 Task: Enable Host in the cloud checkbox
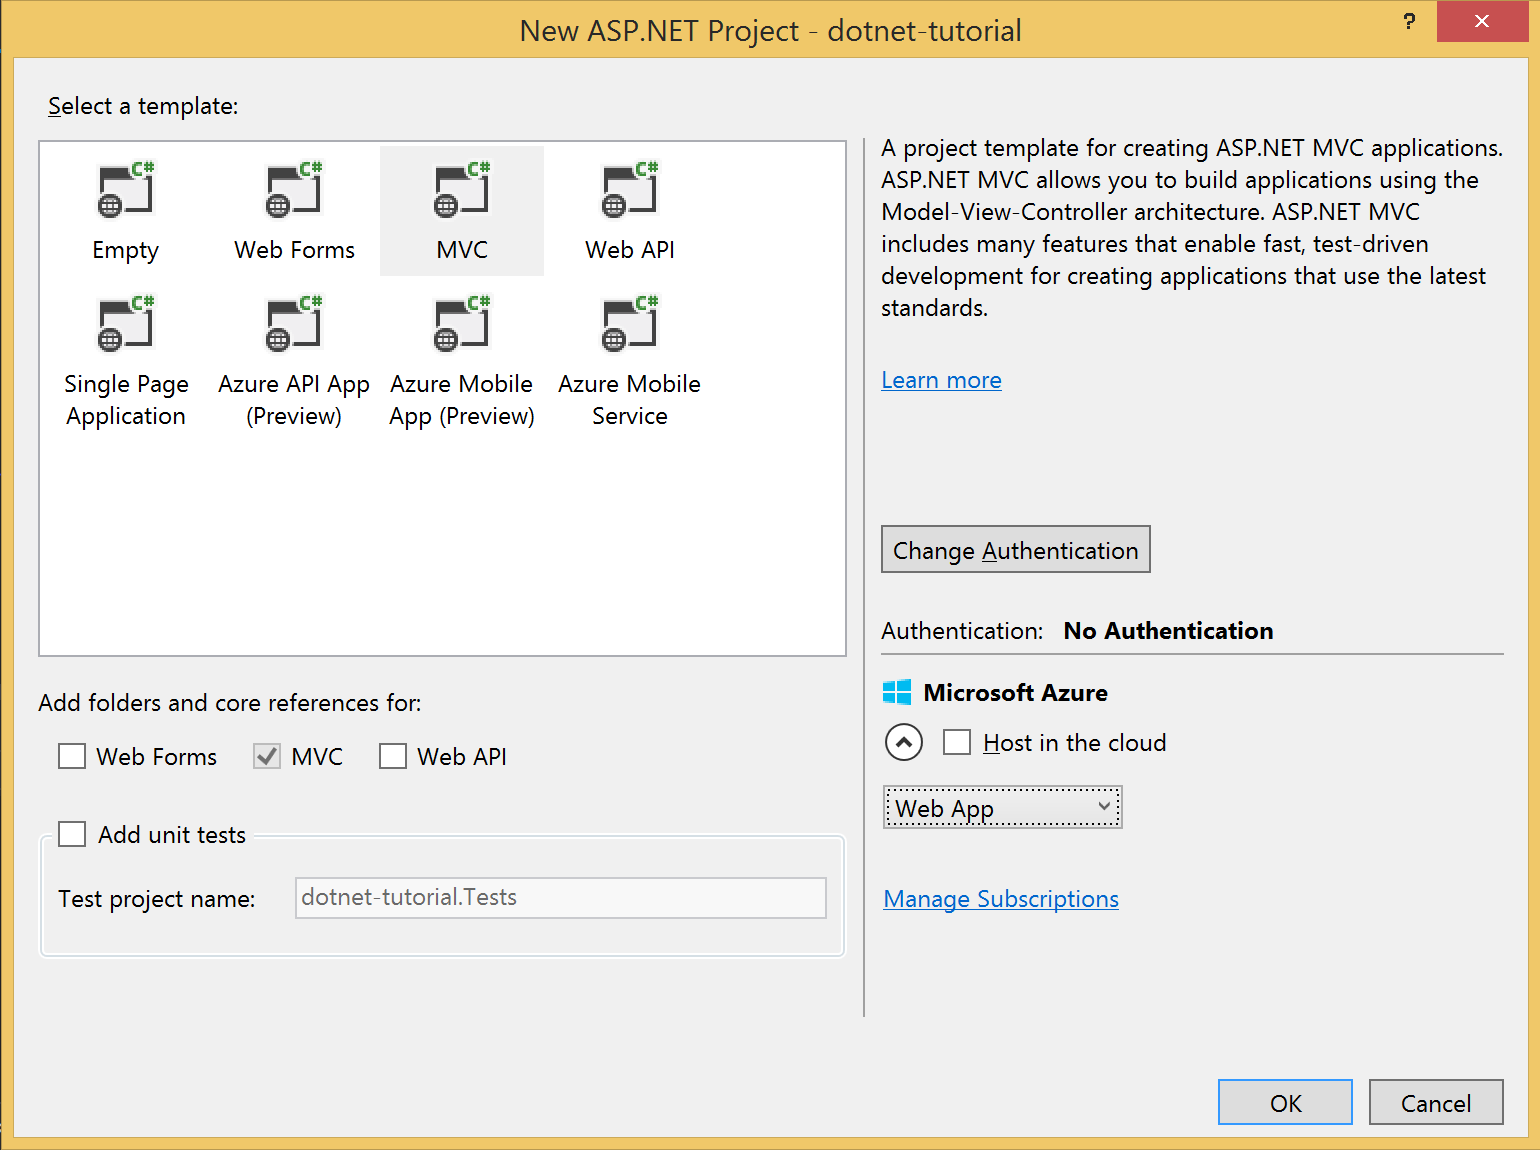click(x=957, y=742)
